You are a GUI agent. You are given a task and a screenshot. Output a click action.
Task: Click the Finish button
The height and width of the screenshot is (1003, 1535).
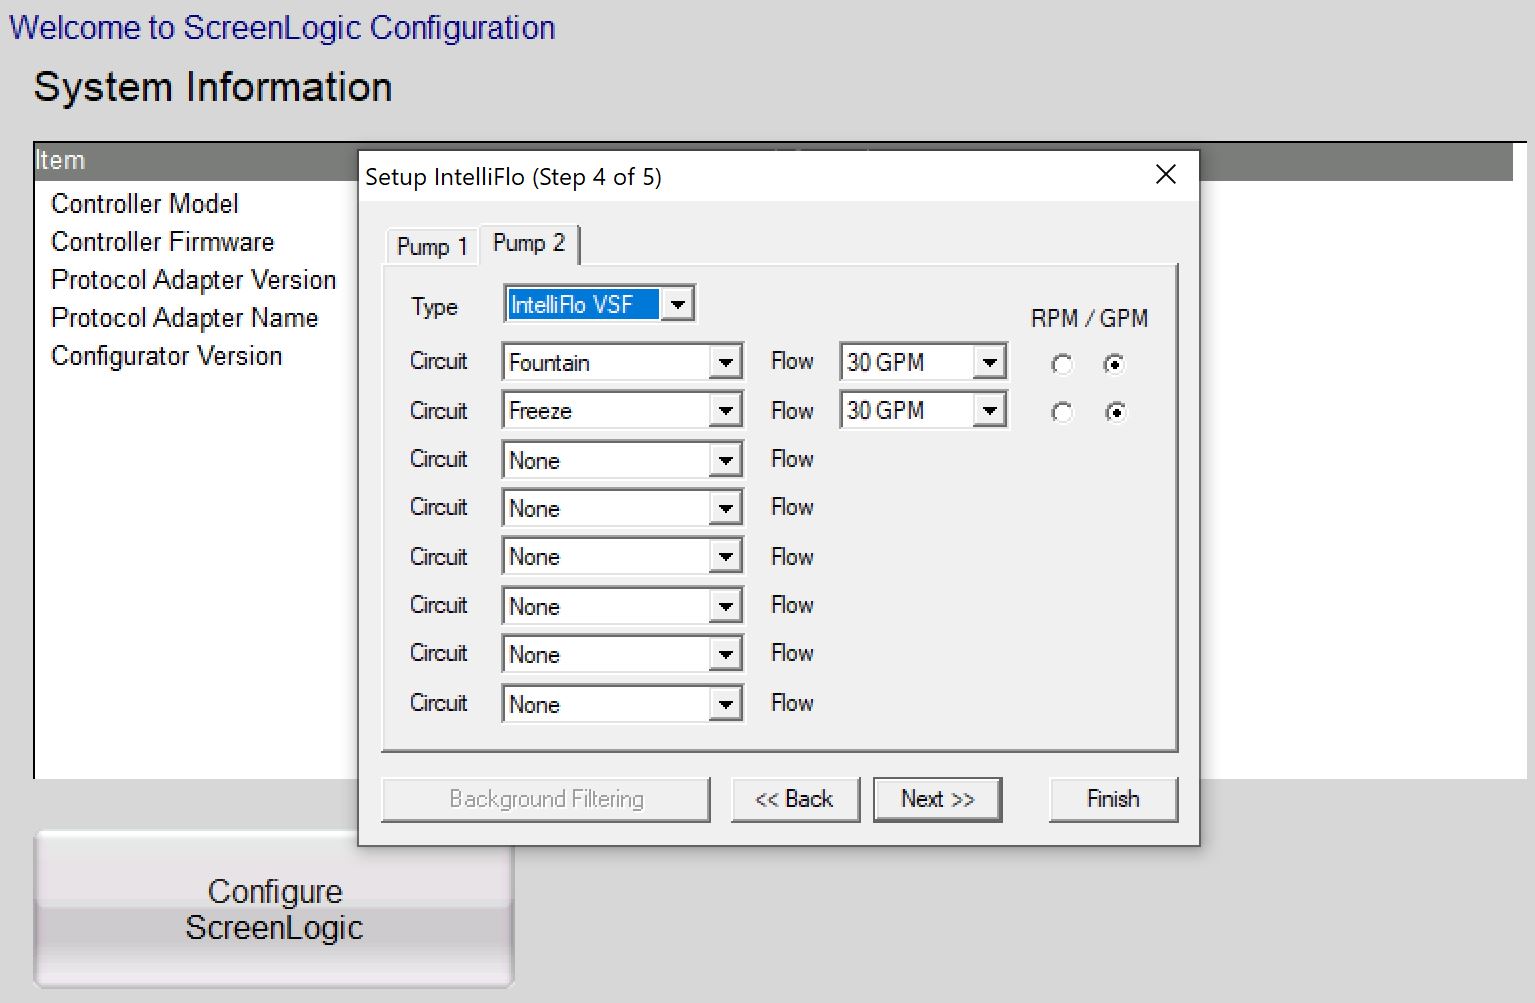point(1113,799)
